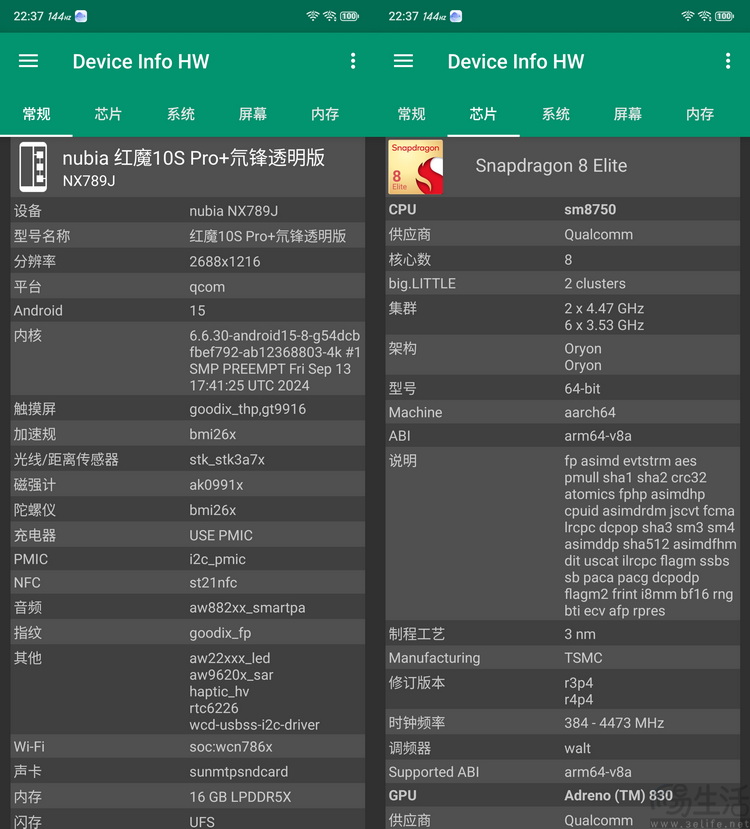Tap the 光线/距离传感器 value stk_stk3a7x

click(x=227, y=460)
